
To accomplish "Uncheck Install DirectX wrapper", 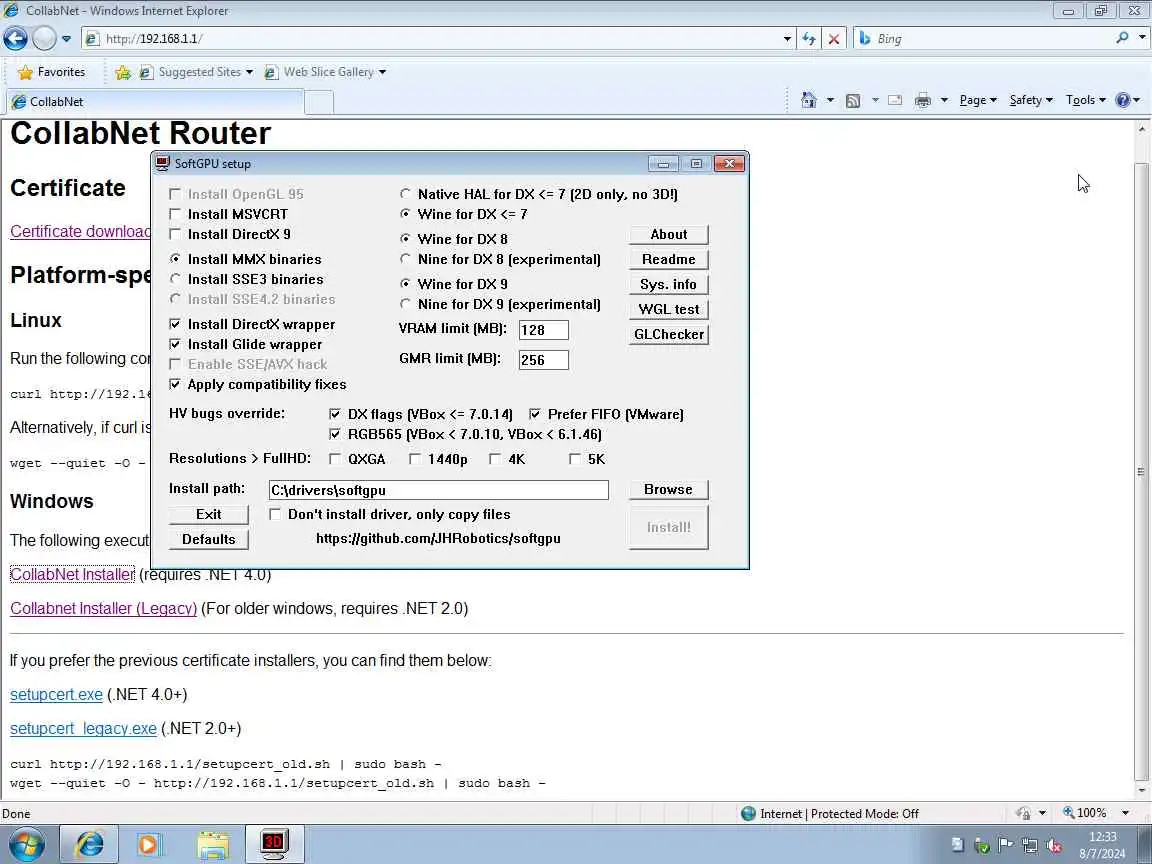I will click(x=175, y=324).
